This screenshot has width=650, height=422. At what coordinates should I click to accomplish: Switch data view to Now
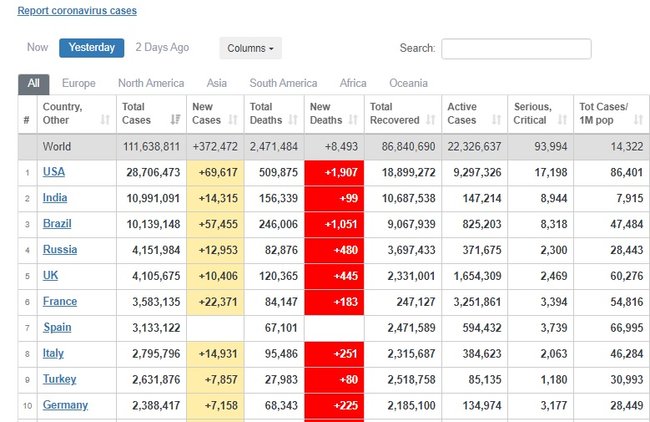coord(37,47)
